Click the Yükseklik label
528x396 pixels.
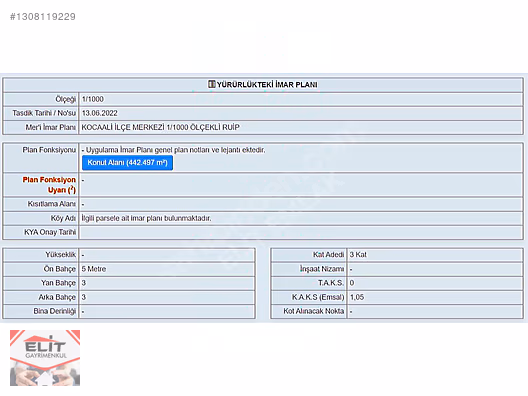point(61,255)
